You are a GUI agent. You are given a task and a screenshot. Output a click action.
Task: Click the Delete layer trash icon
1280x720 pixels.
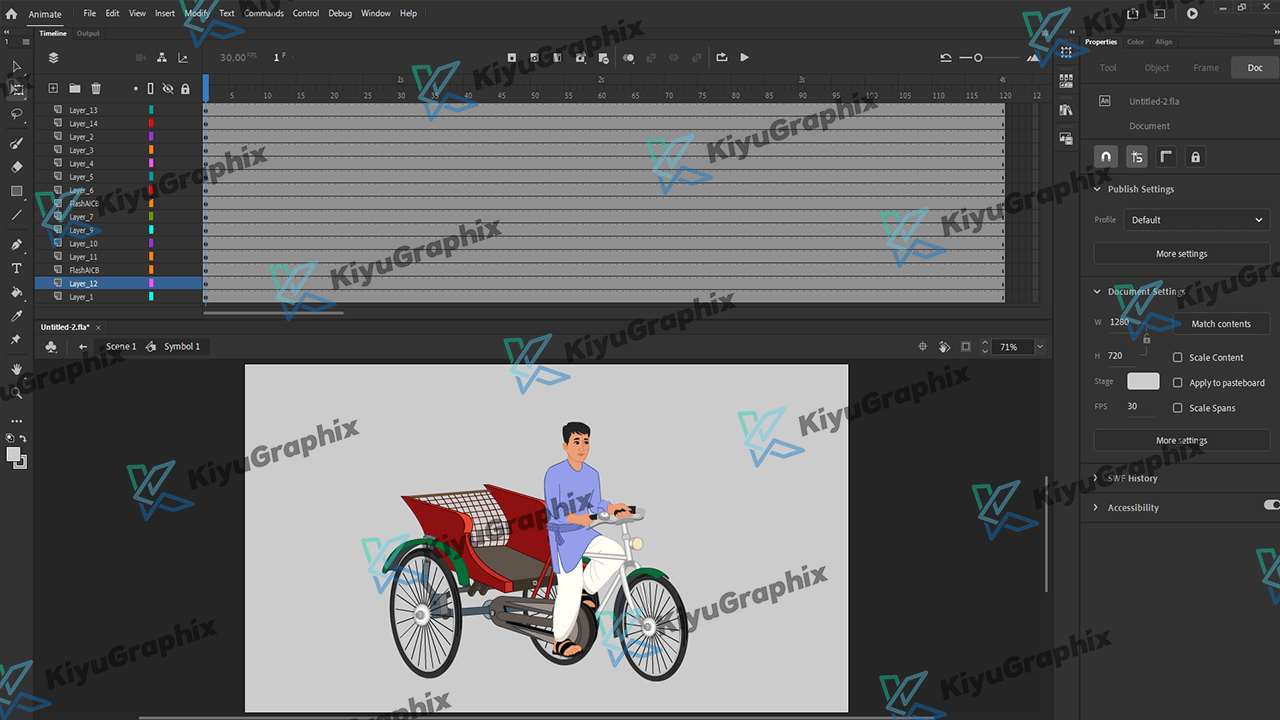(96, 89)
